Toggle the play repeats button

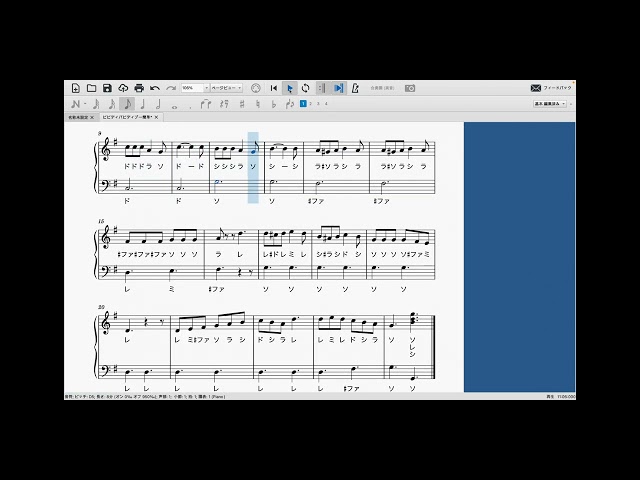322,88
